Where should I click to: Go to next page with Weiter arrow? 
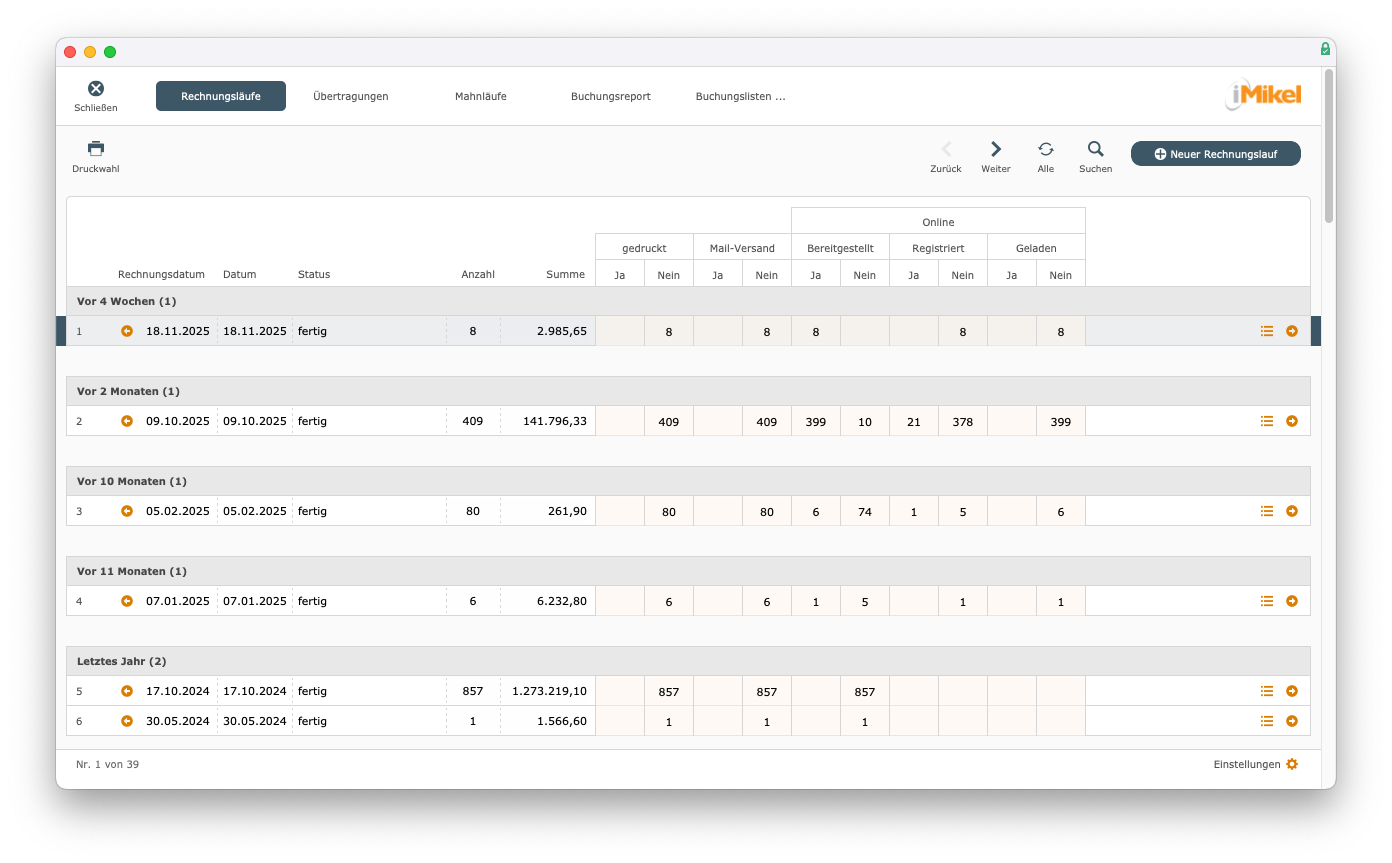tap(996, 149)
